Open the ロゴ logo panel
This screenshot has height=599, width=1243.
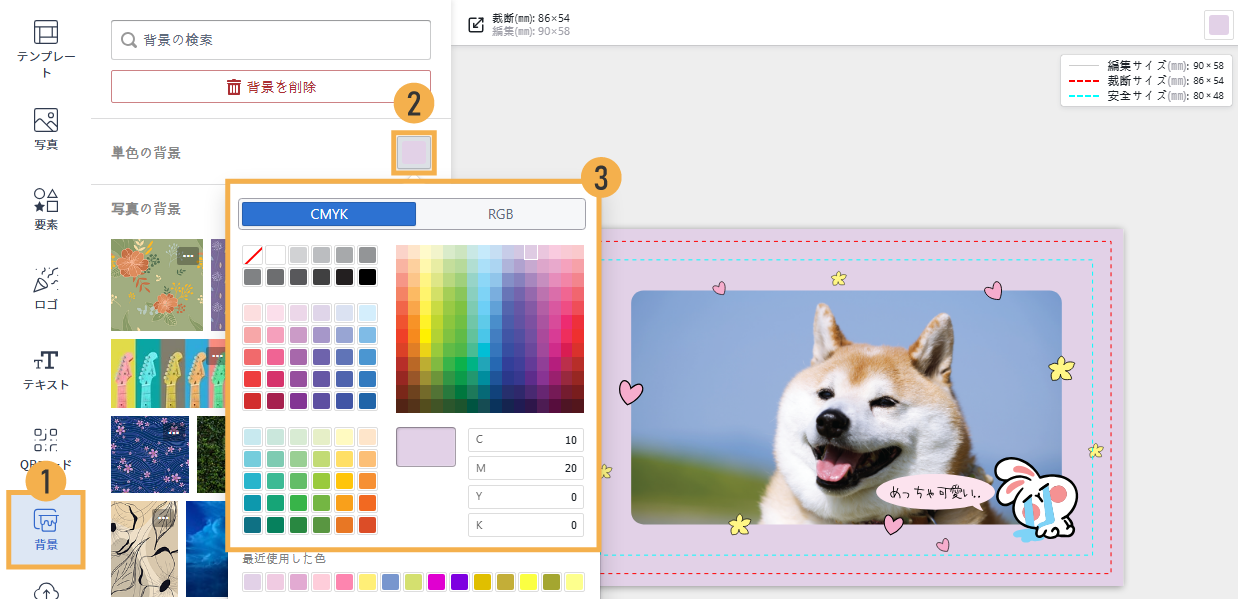(x=46, y=289)
